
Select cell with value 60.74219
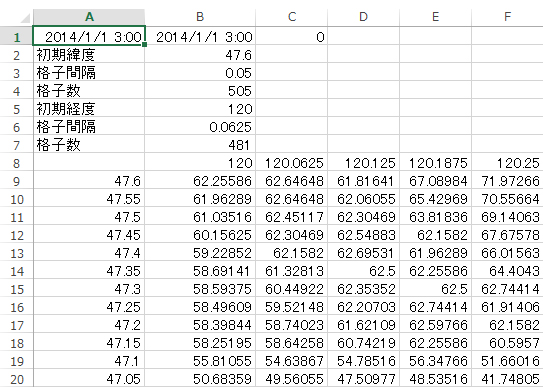pos(363,343)
